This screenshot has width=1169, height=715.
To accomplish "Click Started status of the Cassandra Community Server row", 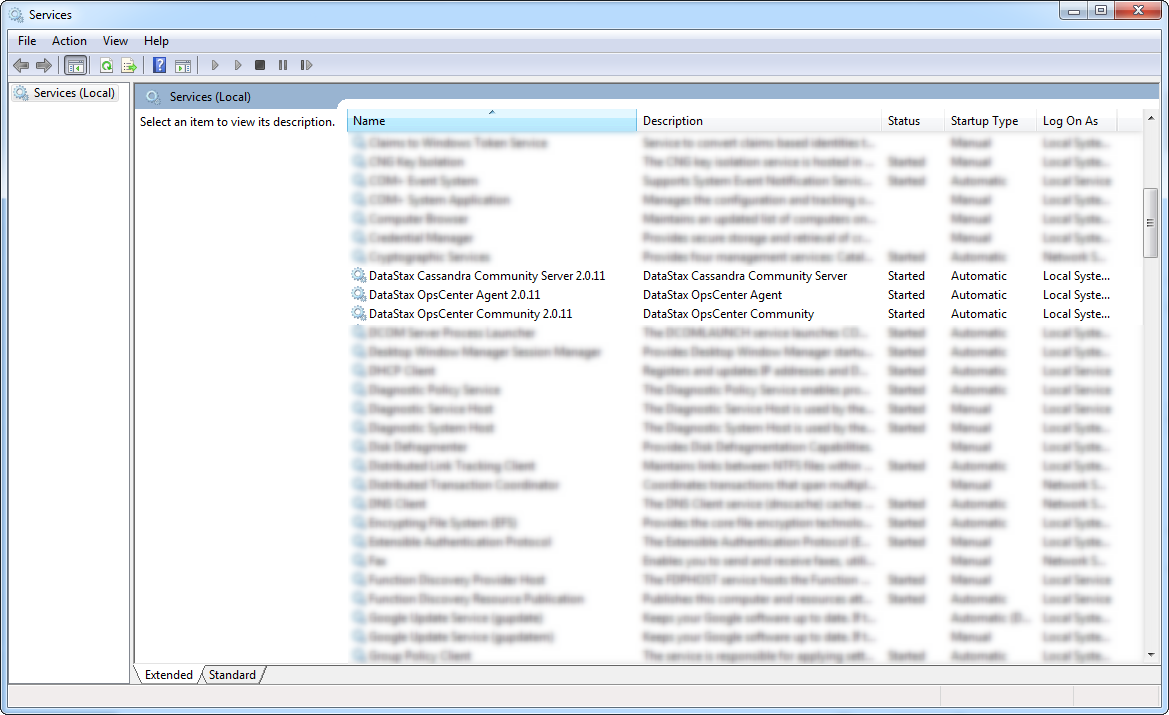I will (x=906, y=276).
